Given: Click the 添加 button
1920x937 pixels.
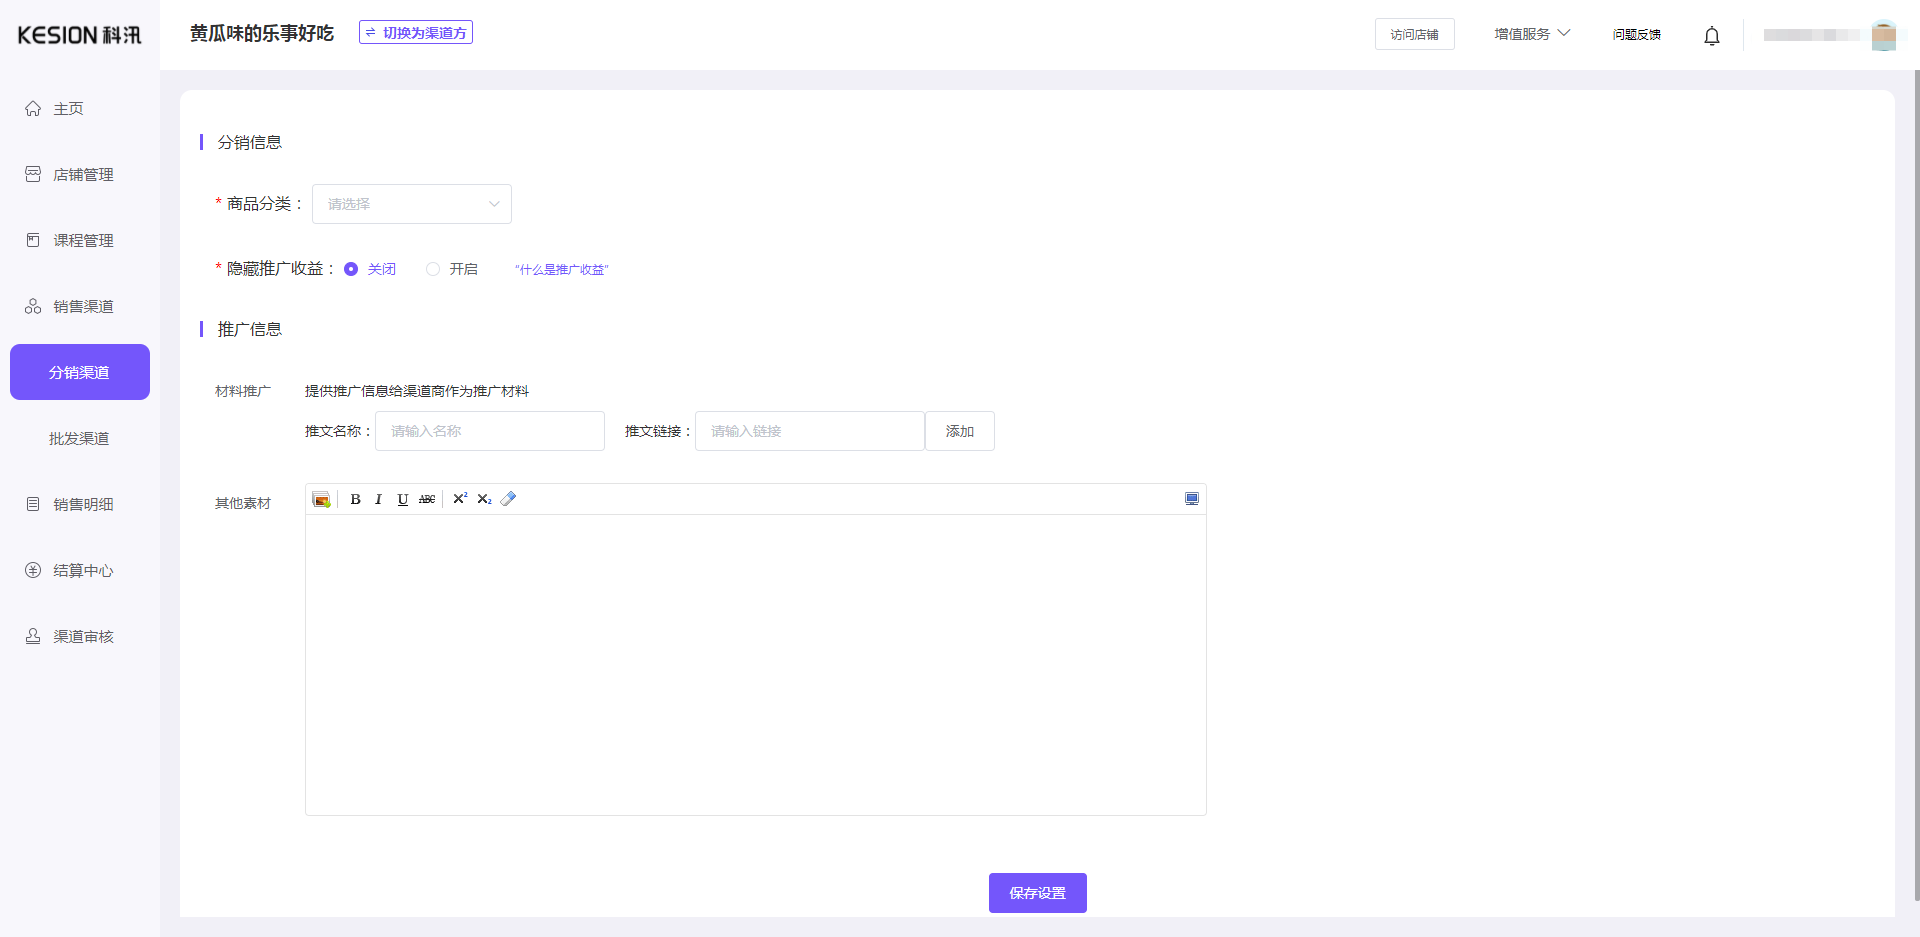Looking at the screenshot, I should pyautogui.click(x=959, y=431).
